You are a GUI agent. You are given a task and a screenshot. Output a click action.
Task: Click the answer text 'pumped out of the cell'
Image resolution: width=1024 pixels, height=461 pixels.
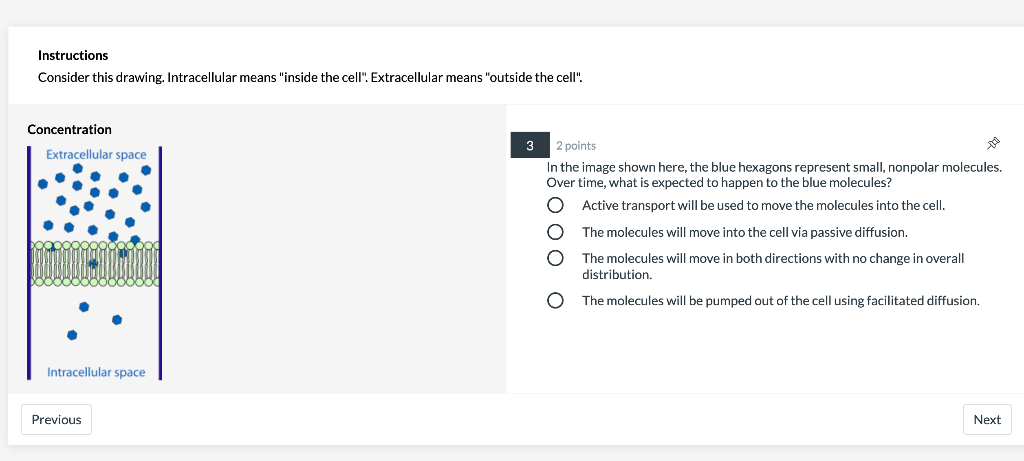pyautogui.click(x=780, y=300)
